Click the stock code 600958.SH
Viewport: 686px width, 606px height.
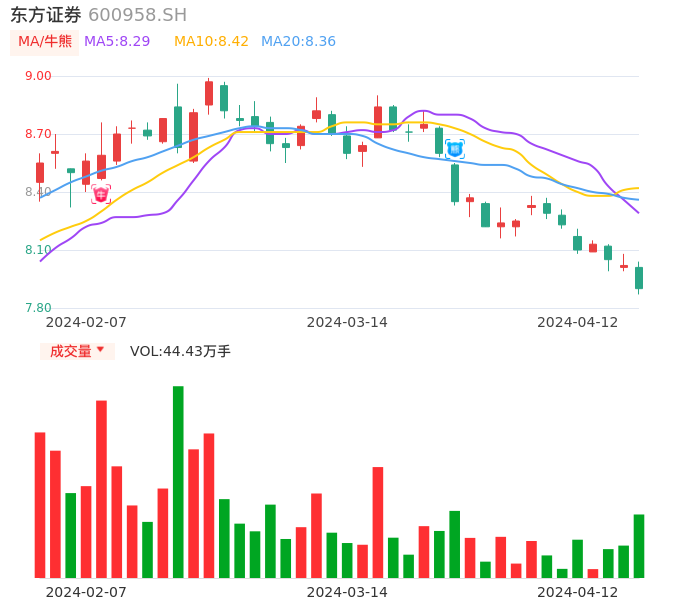[137, 15]
